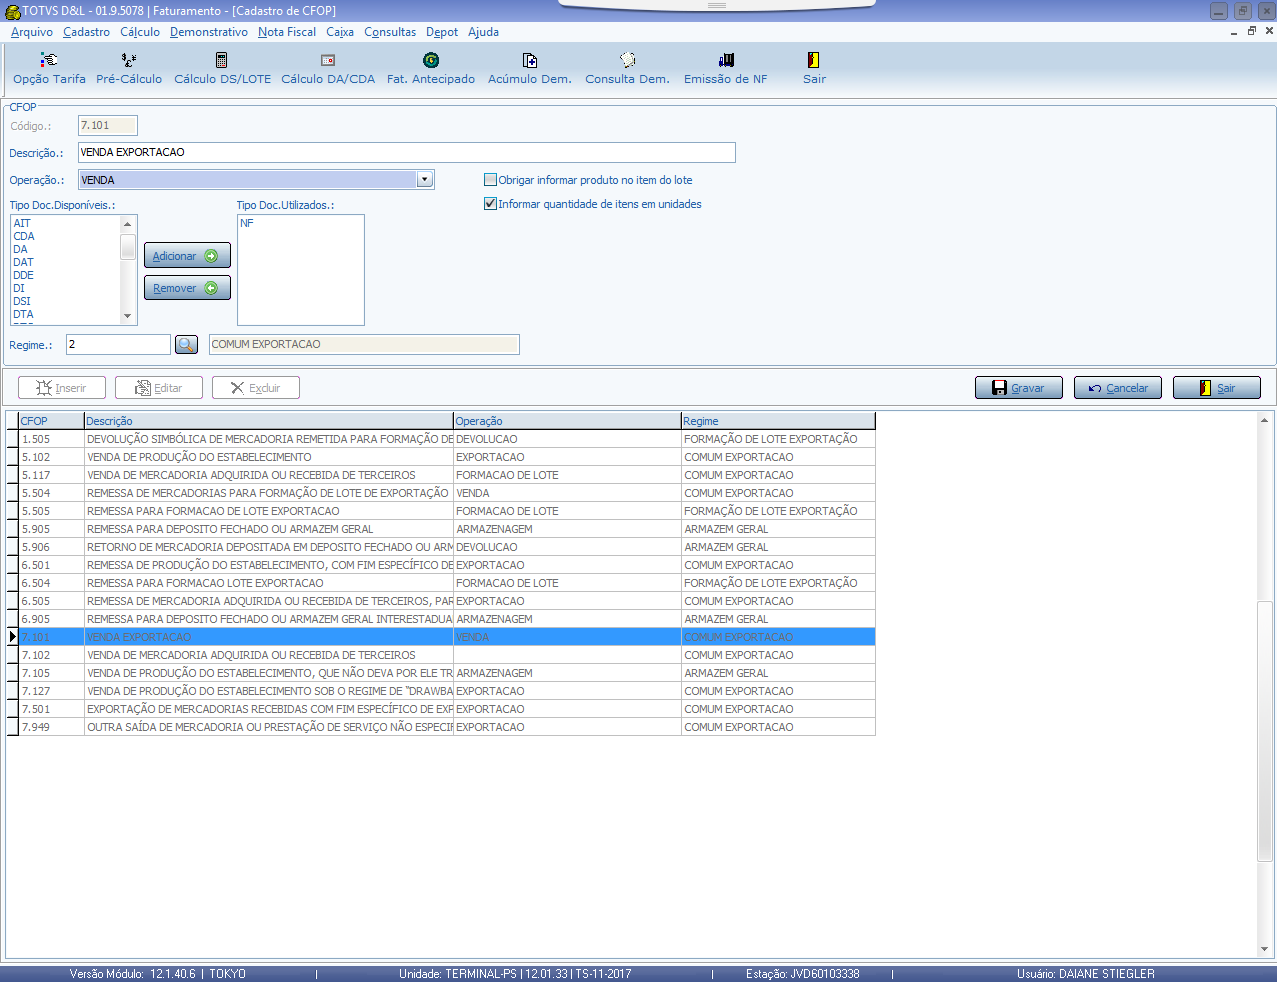Viewport: 1277px width, 982px height.
Task: Click scroll-down arrow of Tipo Doc.Disponíveis list
Action: (x=127, y=316)
